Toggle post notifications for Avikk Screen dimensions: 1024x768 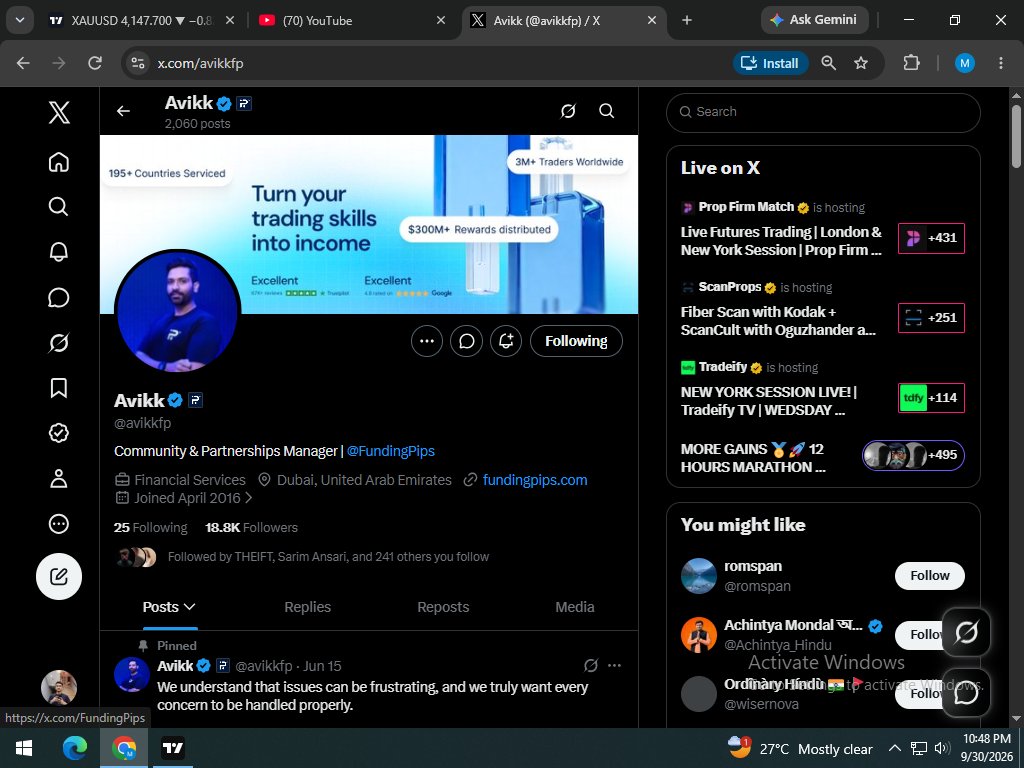tap(506, 341)
